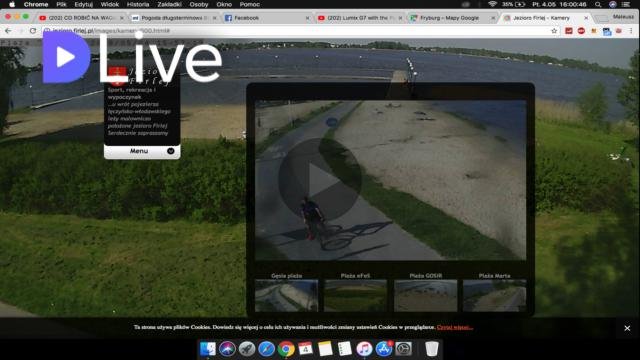The image size is (640, 360).
Task: Open Finder from the dock
Action: click(207, 349)
